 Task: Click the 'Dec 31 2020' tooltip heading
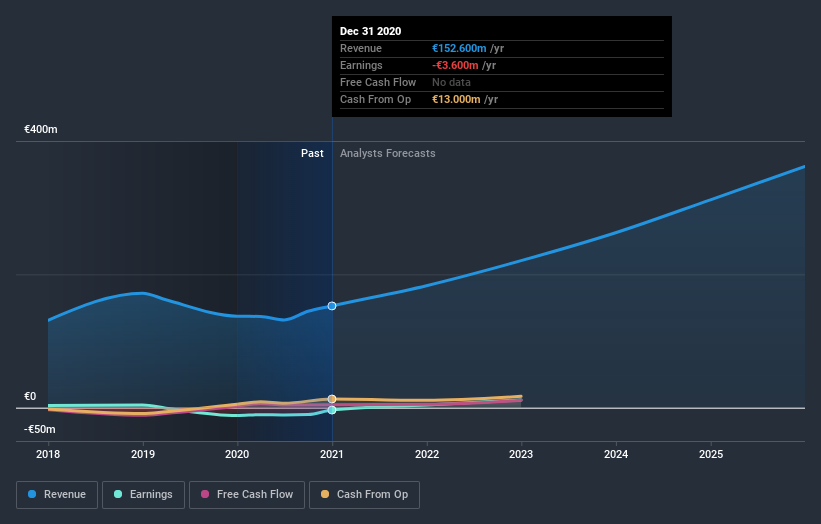(x=371, y=31)
